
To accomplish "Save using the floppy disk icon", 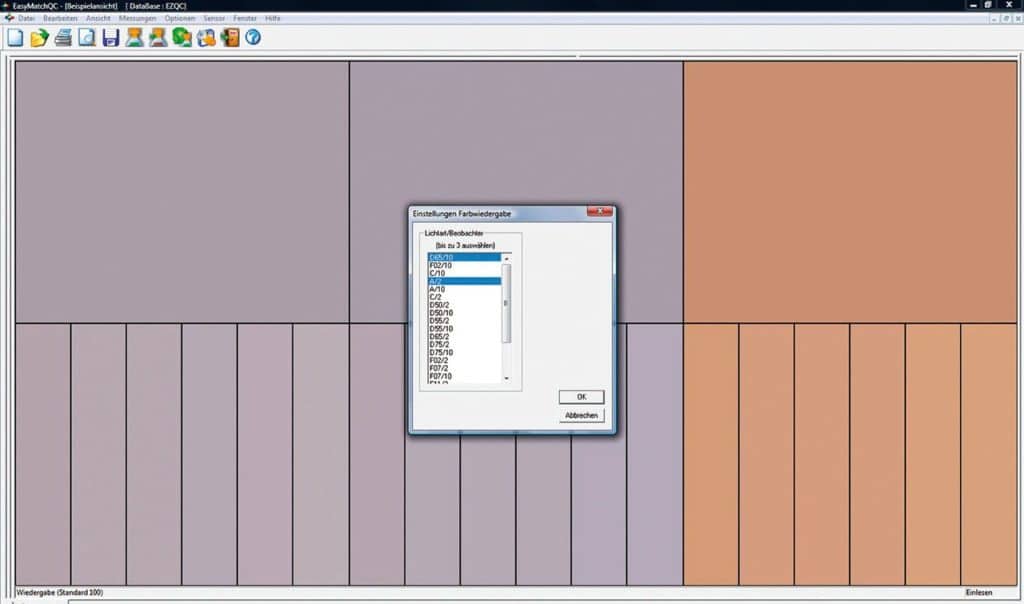I will (x=110, y=38).
